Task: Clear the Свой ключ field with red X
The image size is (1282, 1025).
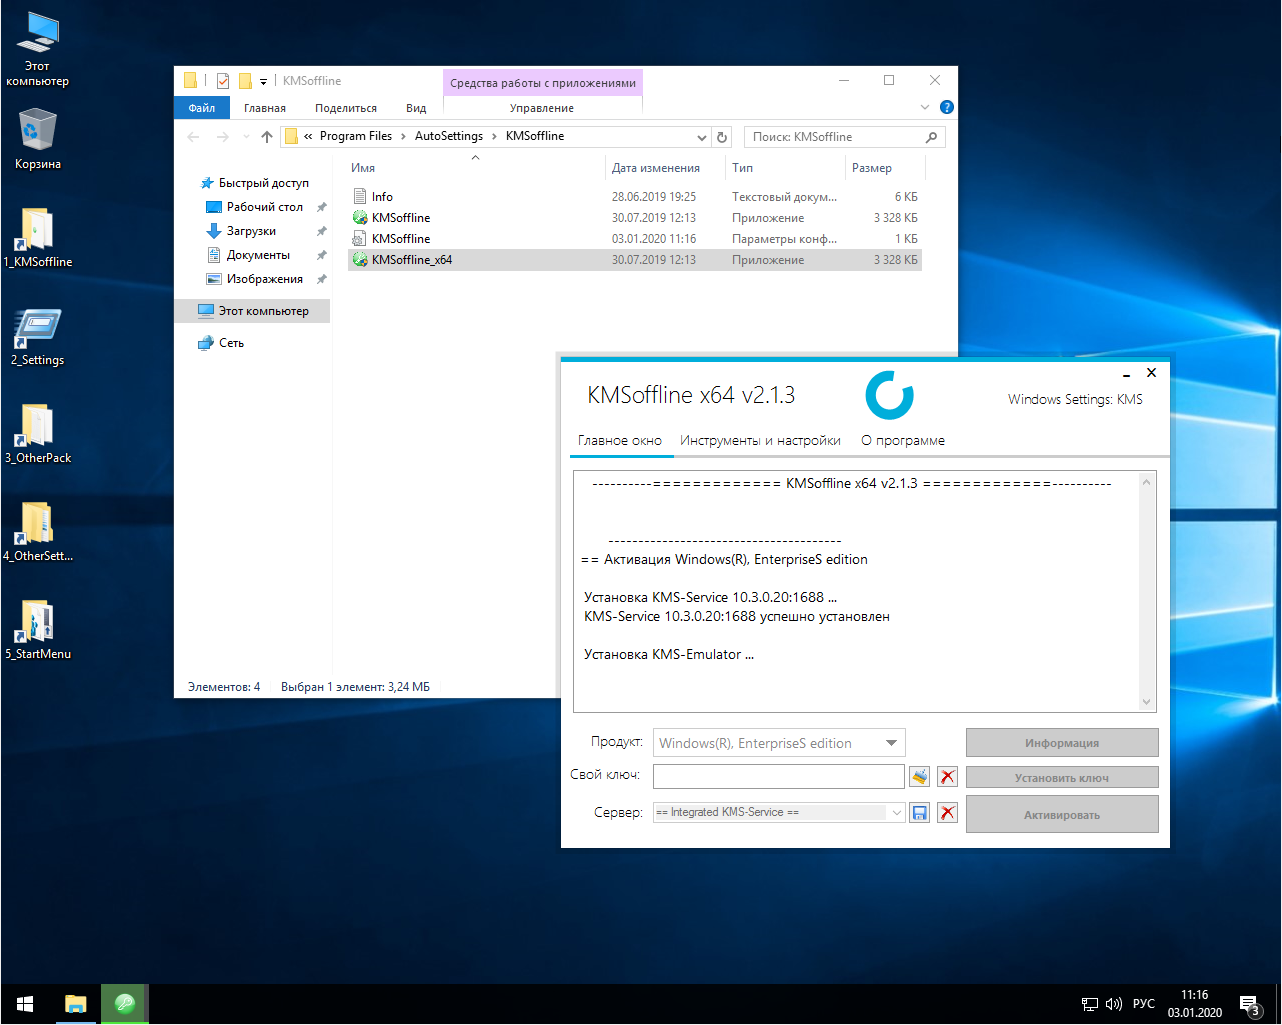Action: [948, 776]
